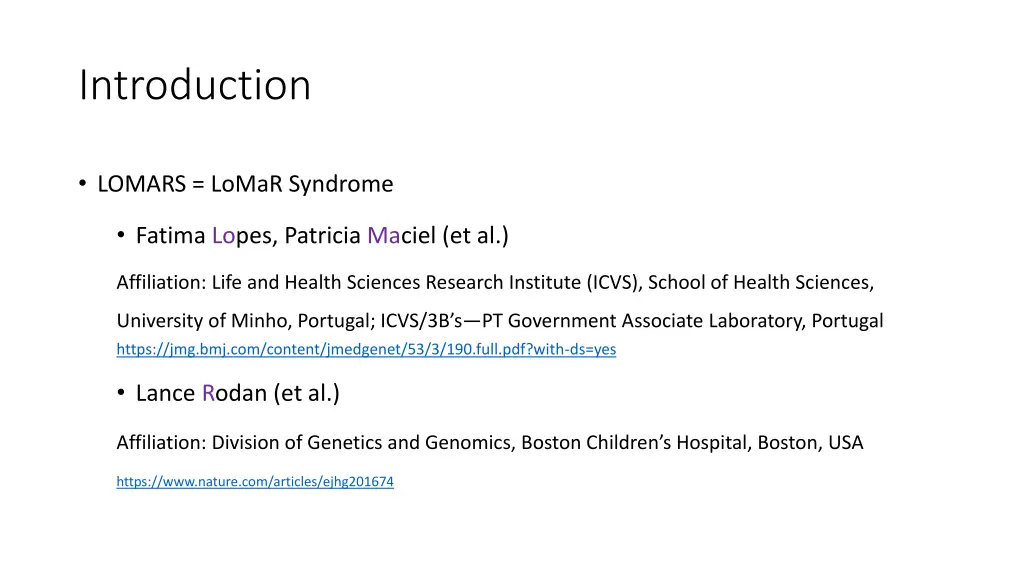
Task: Click '(et al.)' after Lance Rodan
Action: [306, 393]
